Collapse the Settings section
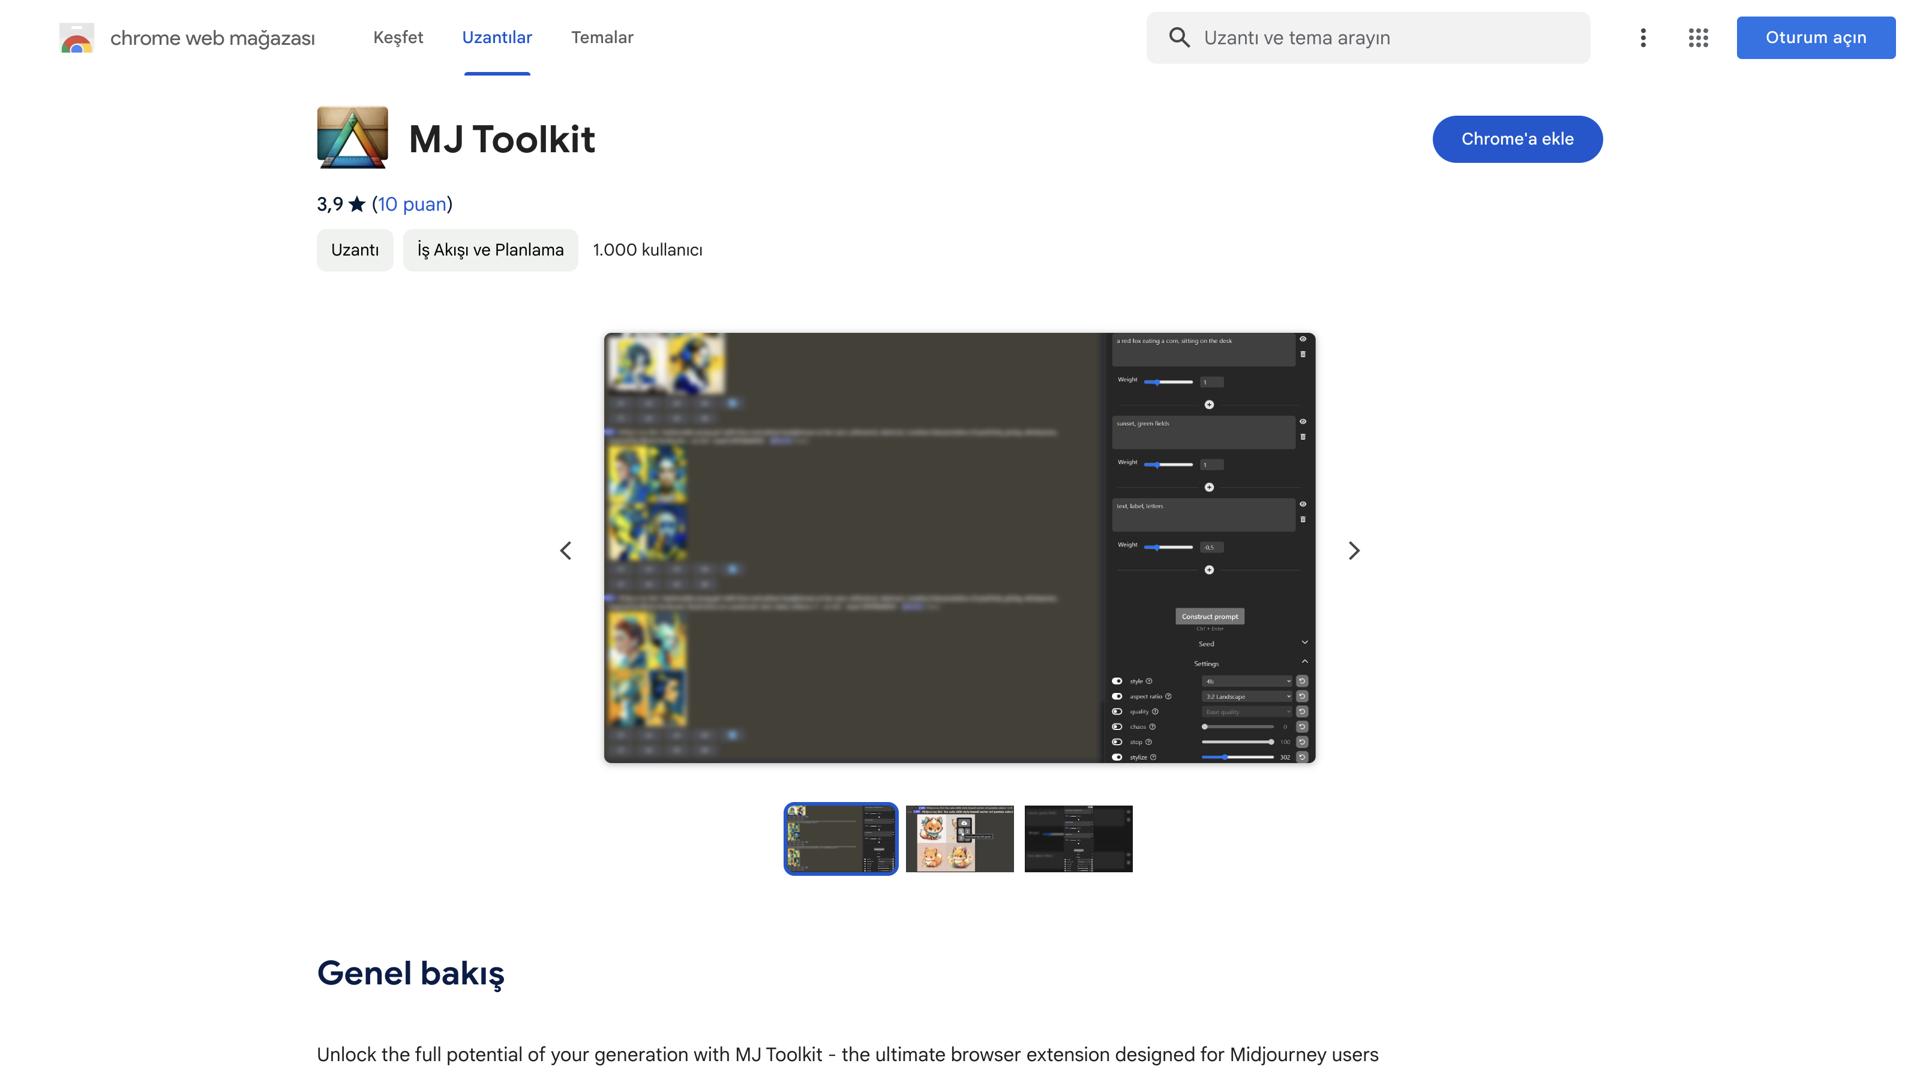The width and height of the screenshot is (1920, 1080). click(x=1302, y=662)
